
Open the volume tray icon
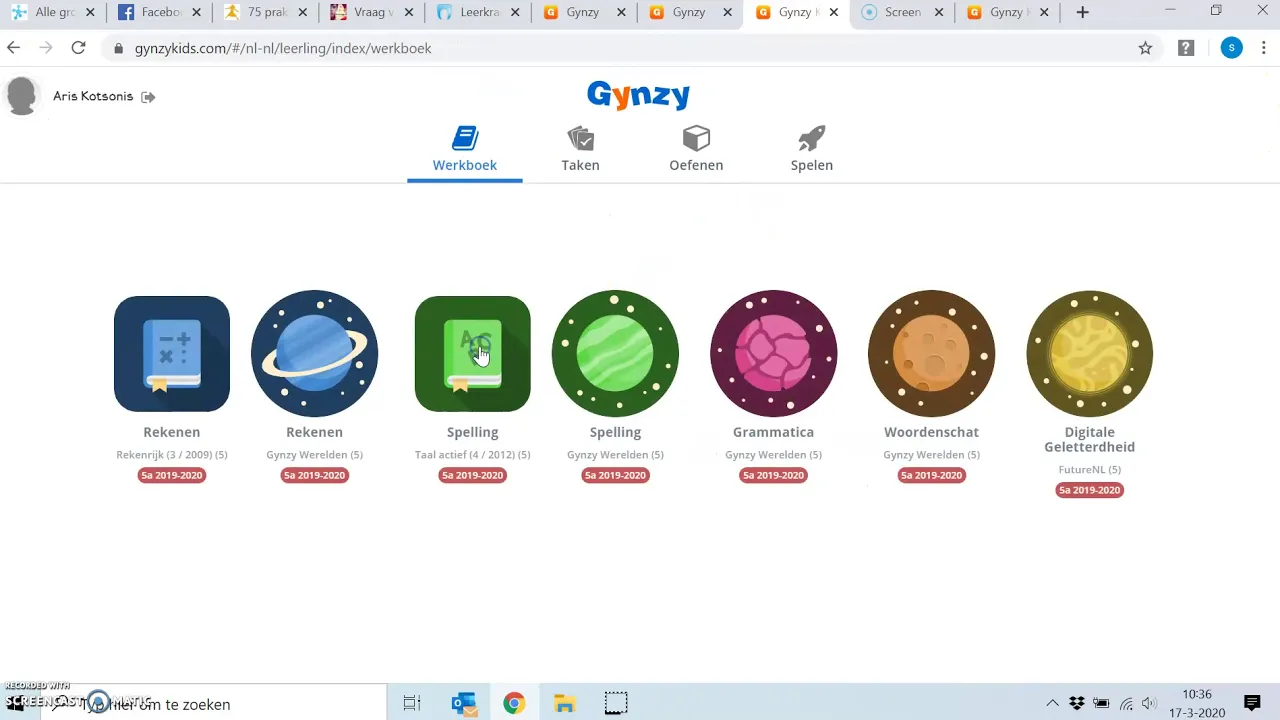click(1149, 704)
